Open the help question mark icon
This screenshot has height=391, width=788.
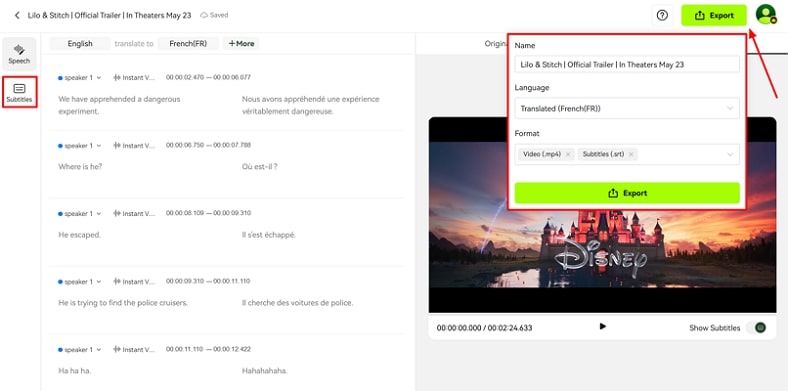coord(662,16)
